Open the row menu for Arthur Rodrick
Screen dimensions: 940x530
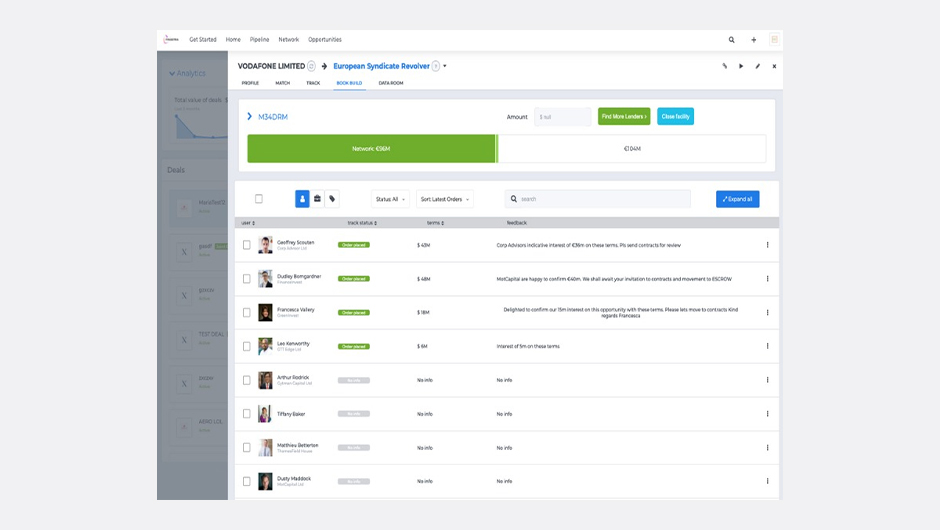767,380
